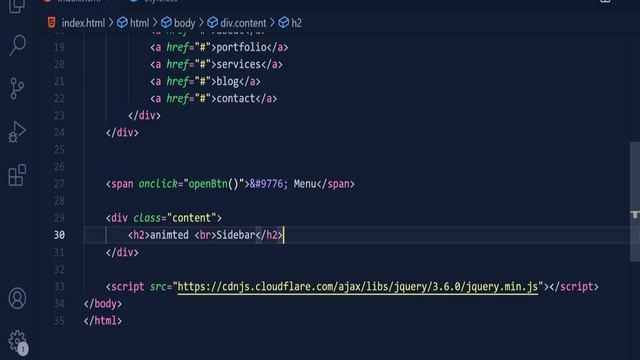The image size is (640, 360).
Task: Click line number 33 in gutter
Action: pyautogui.click(x=59, y=287)
